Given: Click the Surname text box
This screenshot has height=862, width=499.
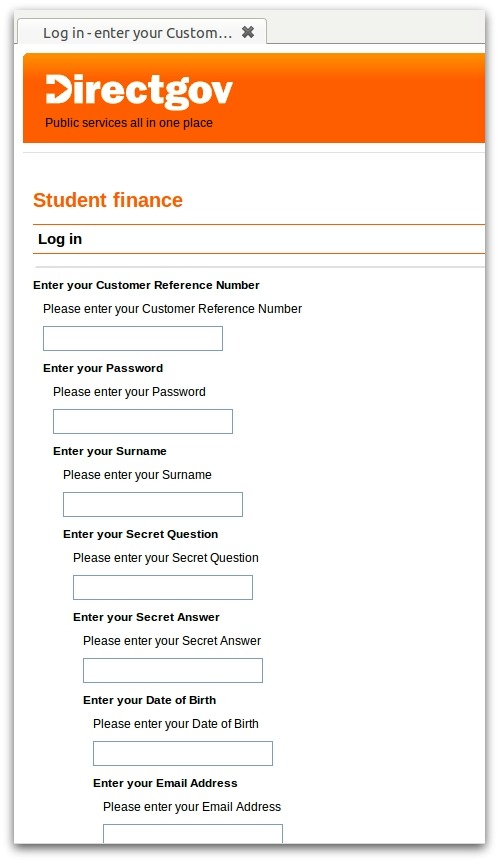Looking at the screenshot, I should pyautogui.click(x=153, y=505).
